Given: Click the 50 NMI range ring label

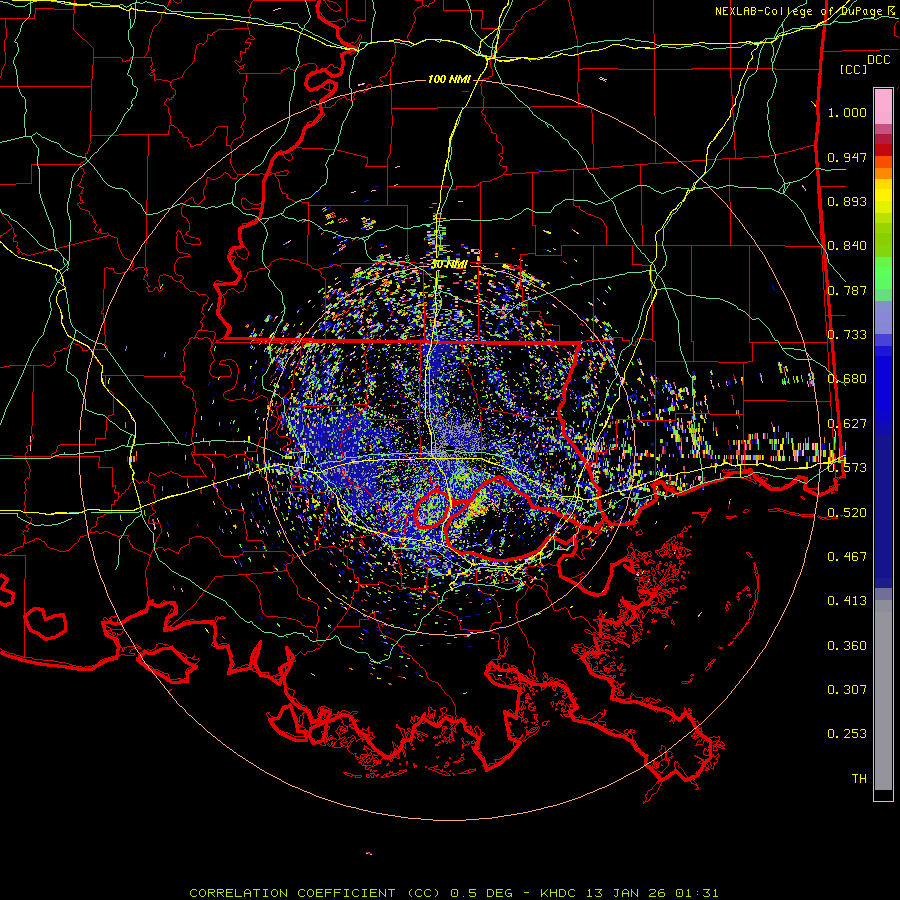Looking at the screenshot, I should 449,265.
